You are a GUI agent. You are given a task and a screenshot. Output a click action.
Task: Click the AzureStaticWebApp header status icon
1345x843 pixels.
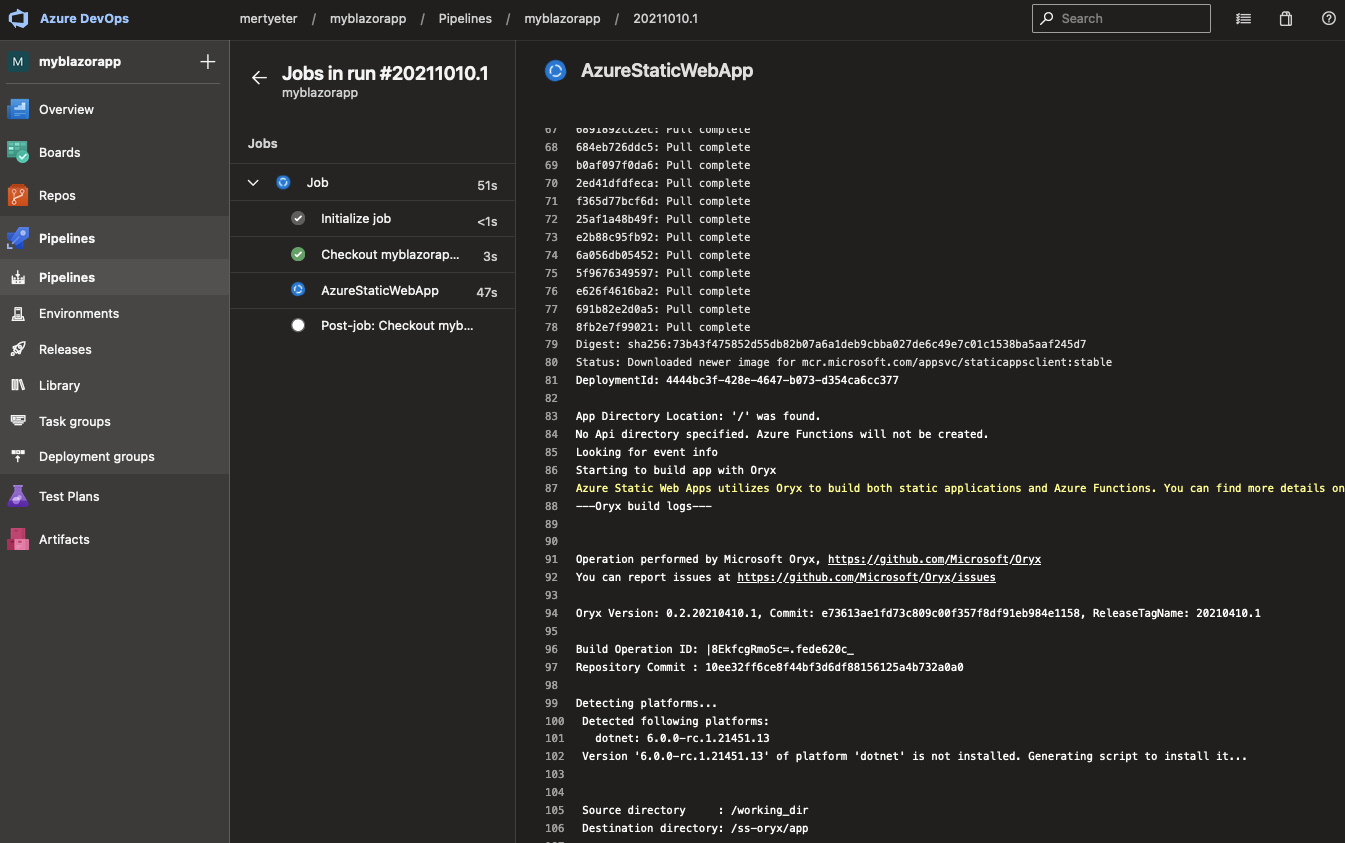coord(555,70)
